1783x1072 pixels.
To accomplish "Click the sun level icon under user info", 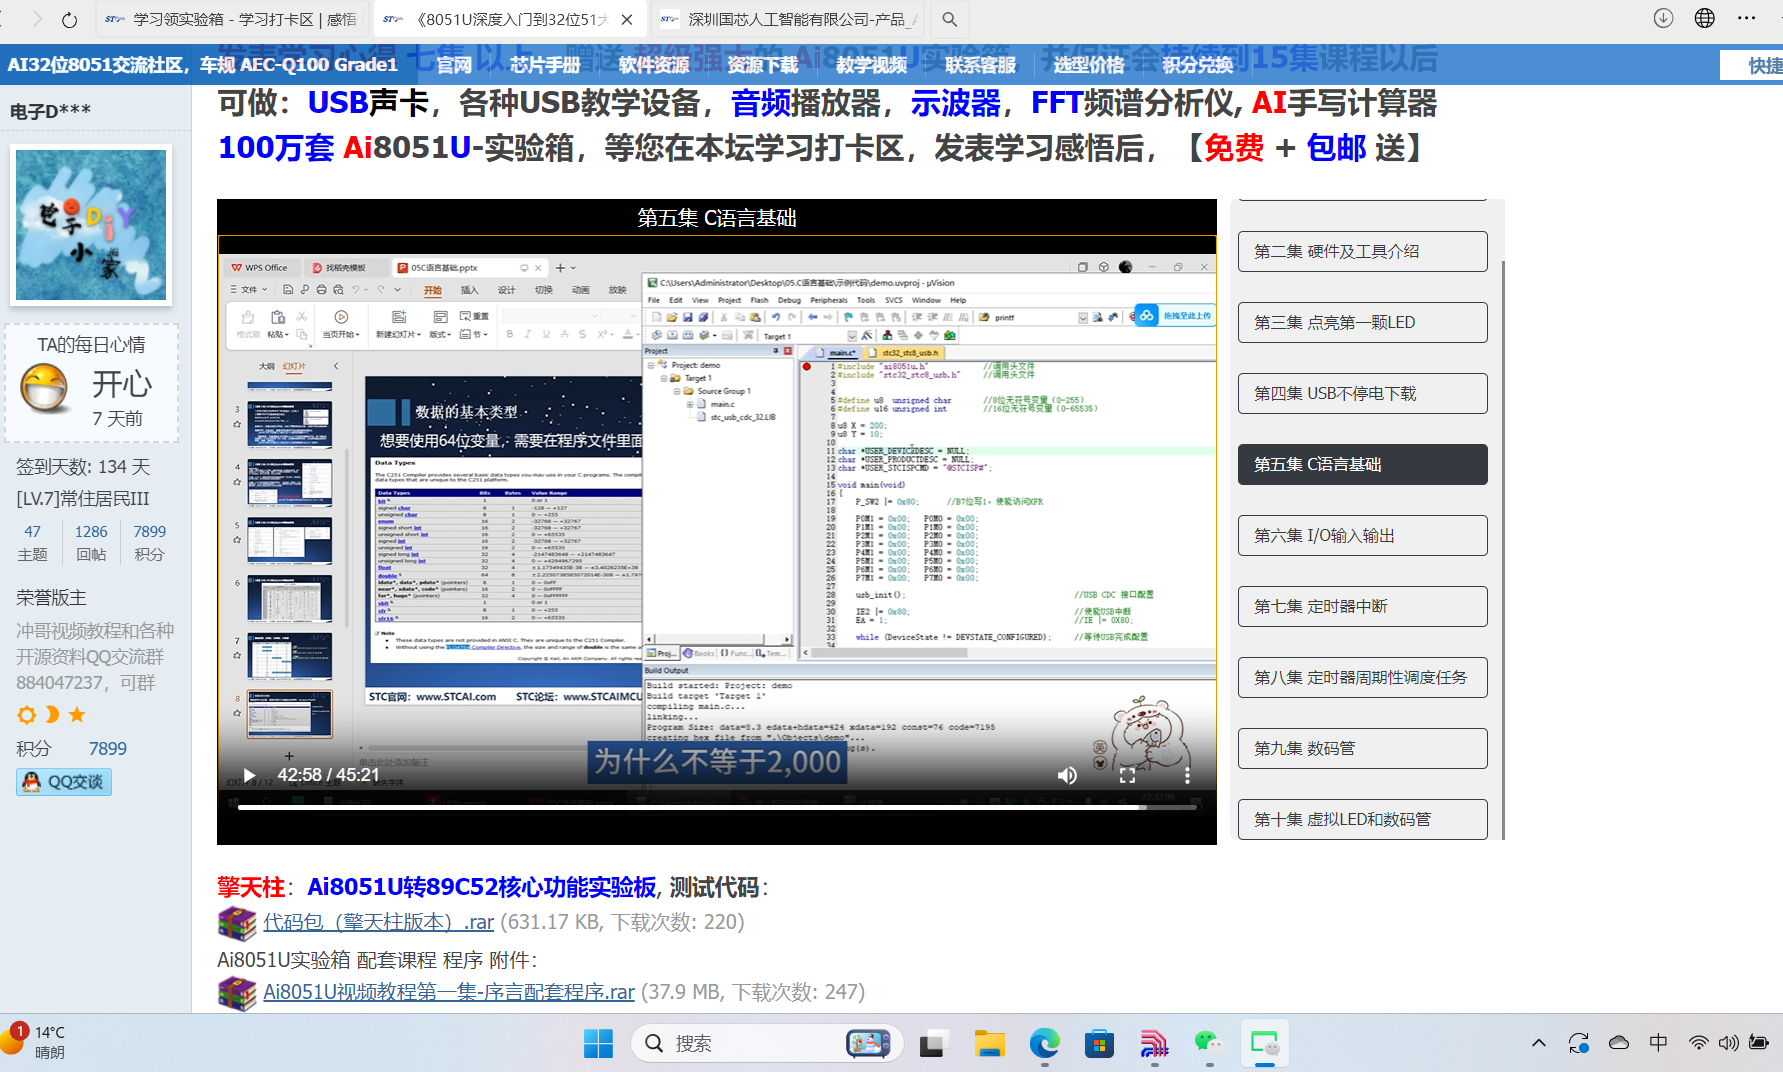I will coord(27,715).
